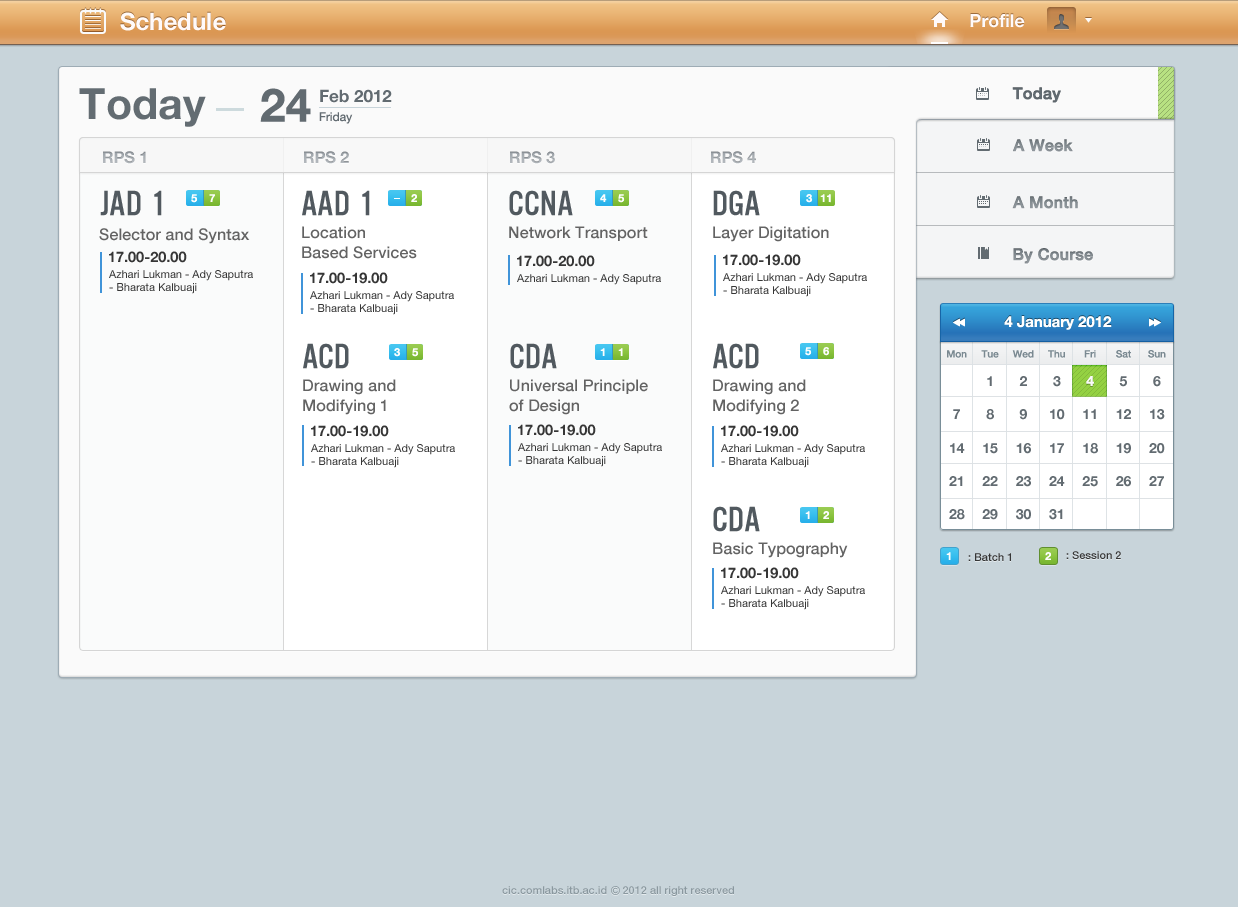
Task: Click the RPS 4 column header
Action: pos(733,157)
